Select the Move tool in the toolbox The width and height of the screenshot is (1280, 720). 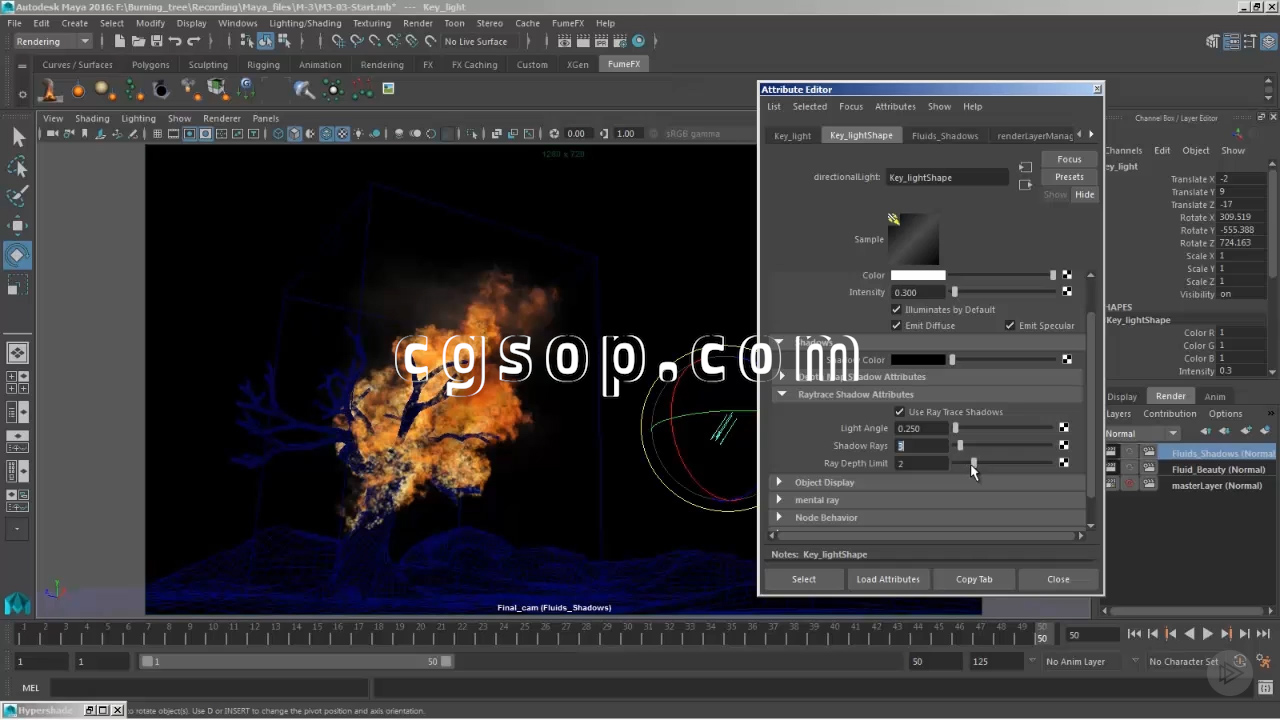[x=18, y=225]
